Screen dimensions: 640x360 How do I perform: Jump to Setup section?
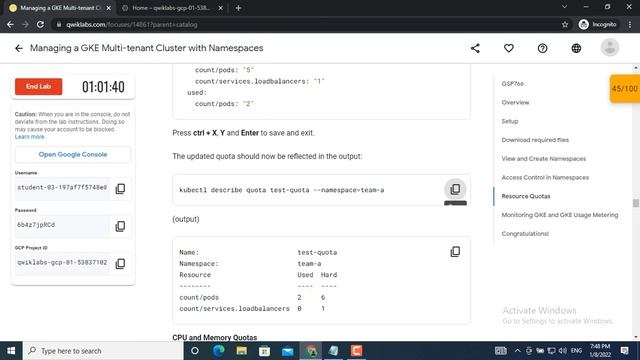[510, 121]
